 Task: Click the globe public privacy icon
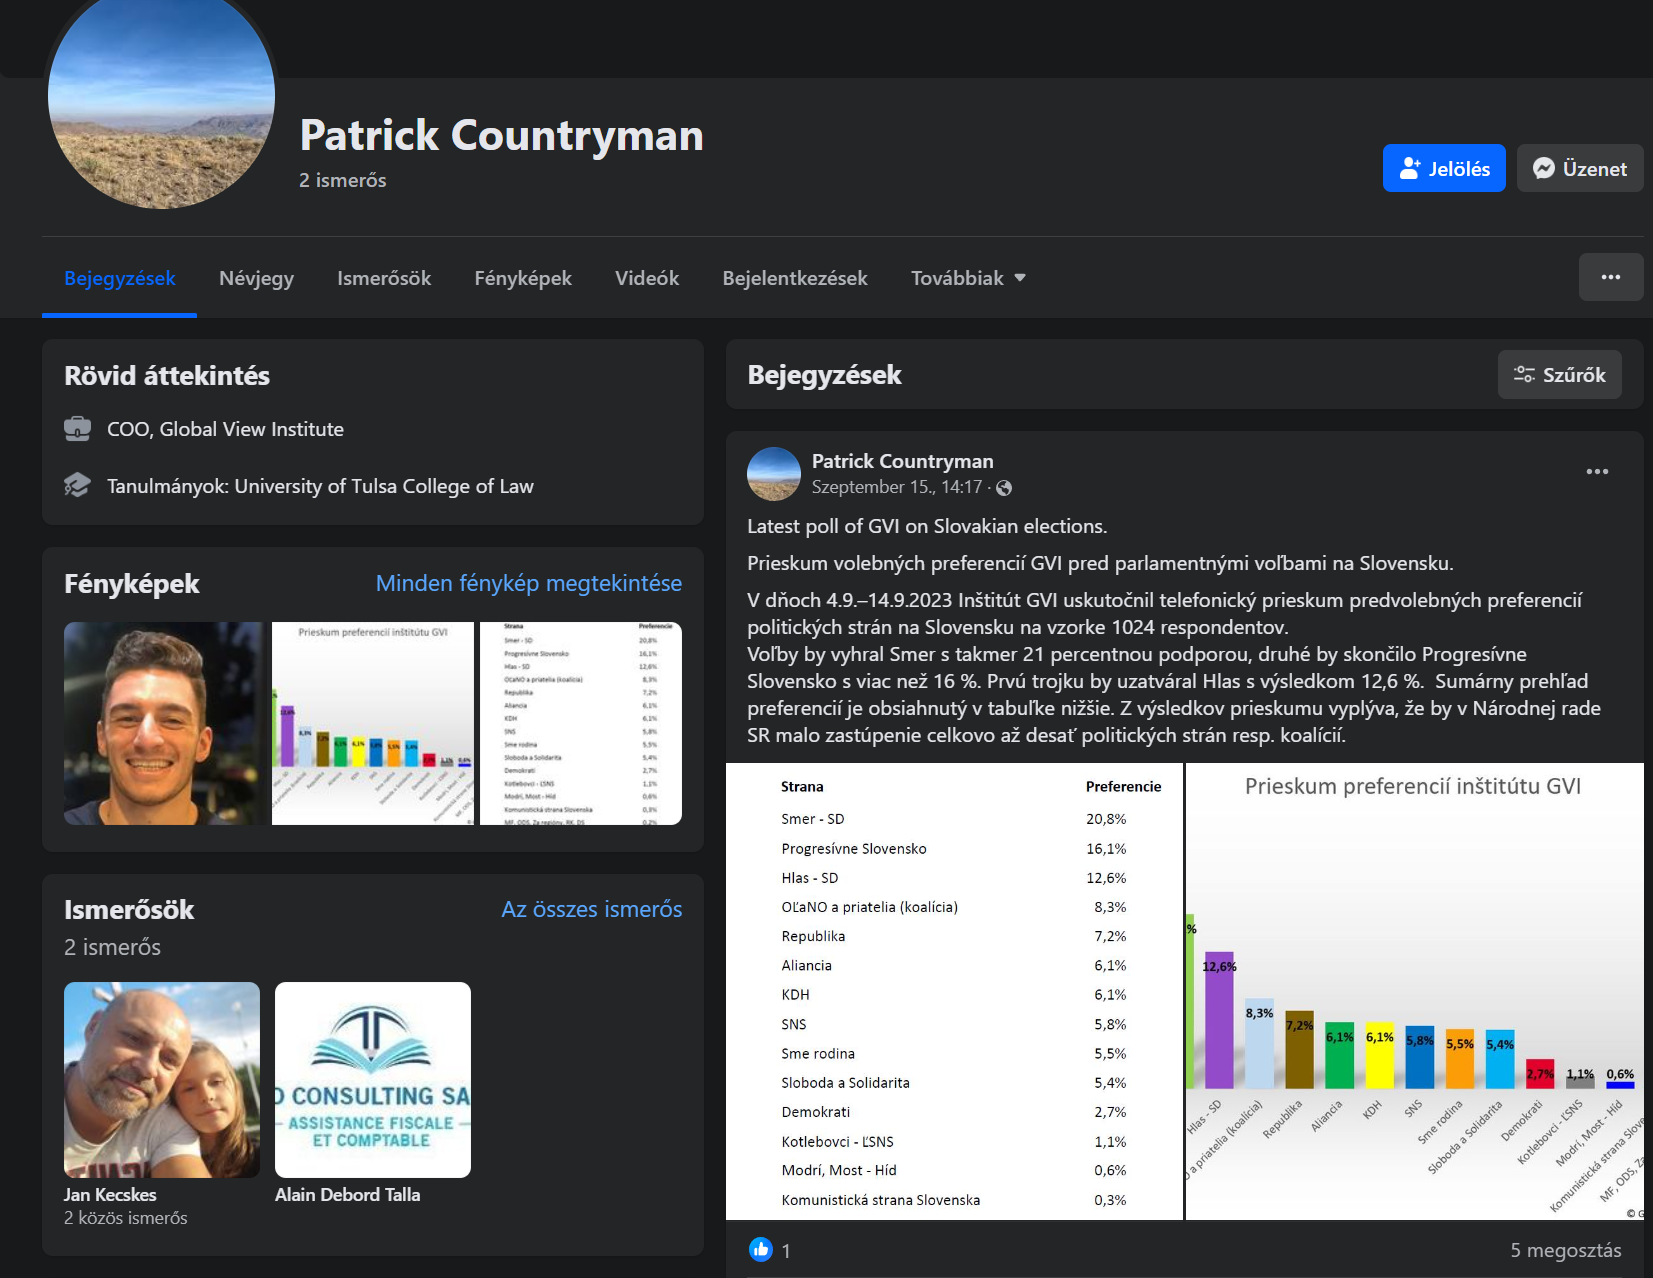click(x=1004, y=488)
